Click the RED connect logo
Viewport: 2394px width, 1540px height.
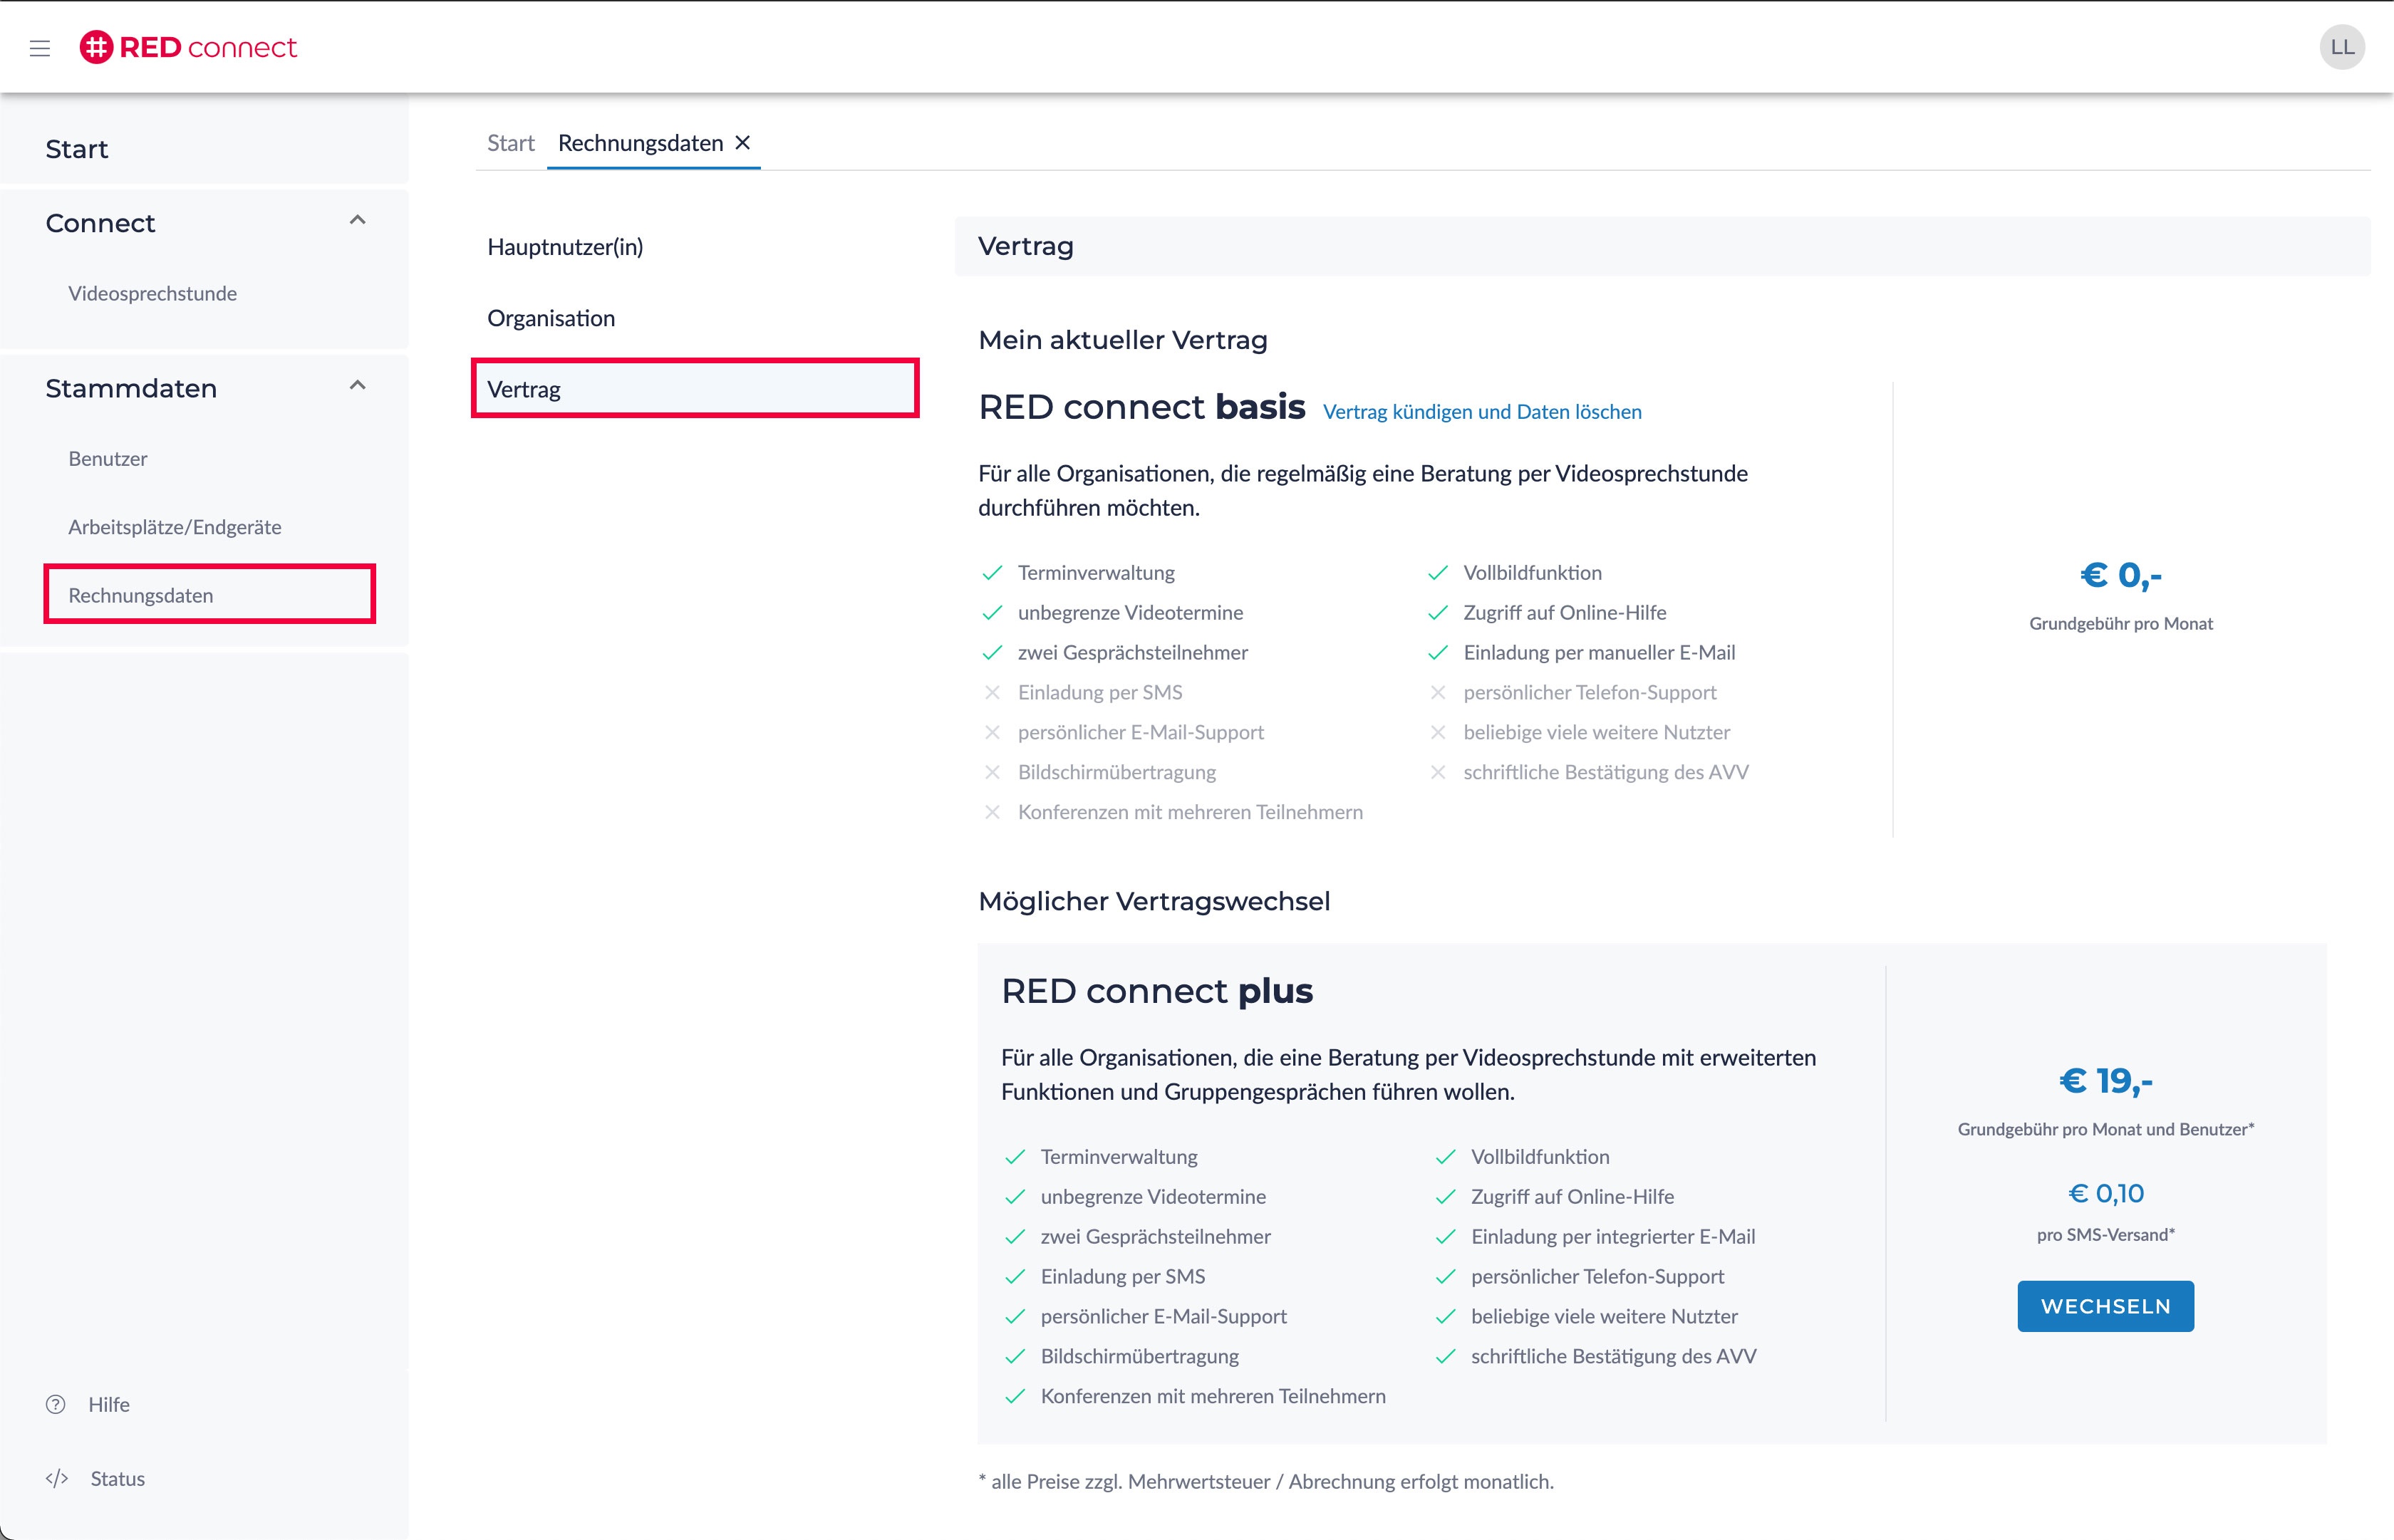tap(188, 47)
